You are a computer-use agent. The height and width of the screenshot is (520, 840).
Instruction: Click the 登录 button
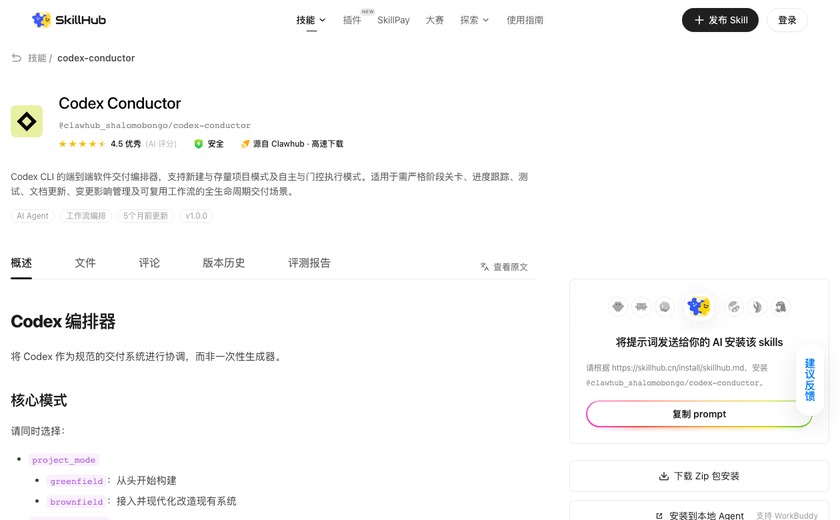tap(787, 20)
